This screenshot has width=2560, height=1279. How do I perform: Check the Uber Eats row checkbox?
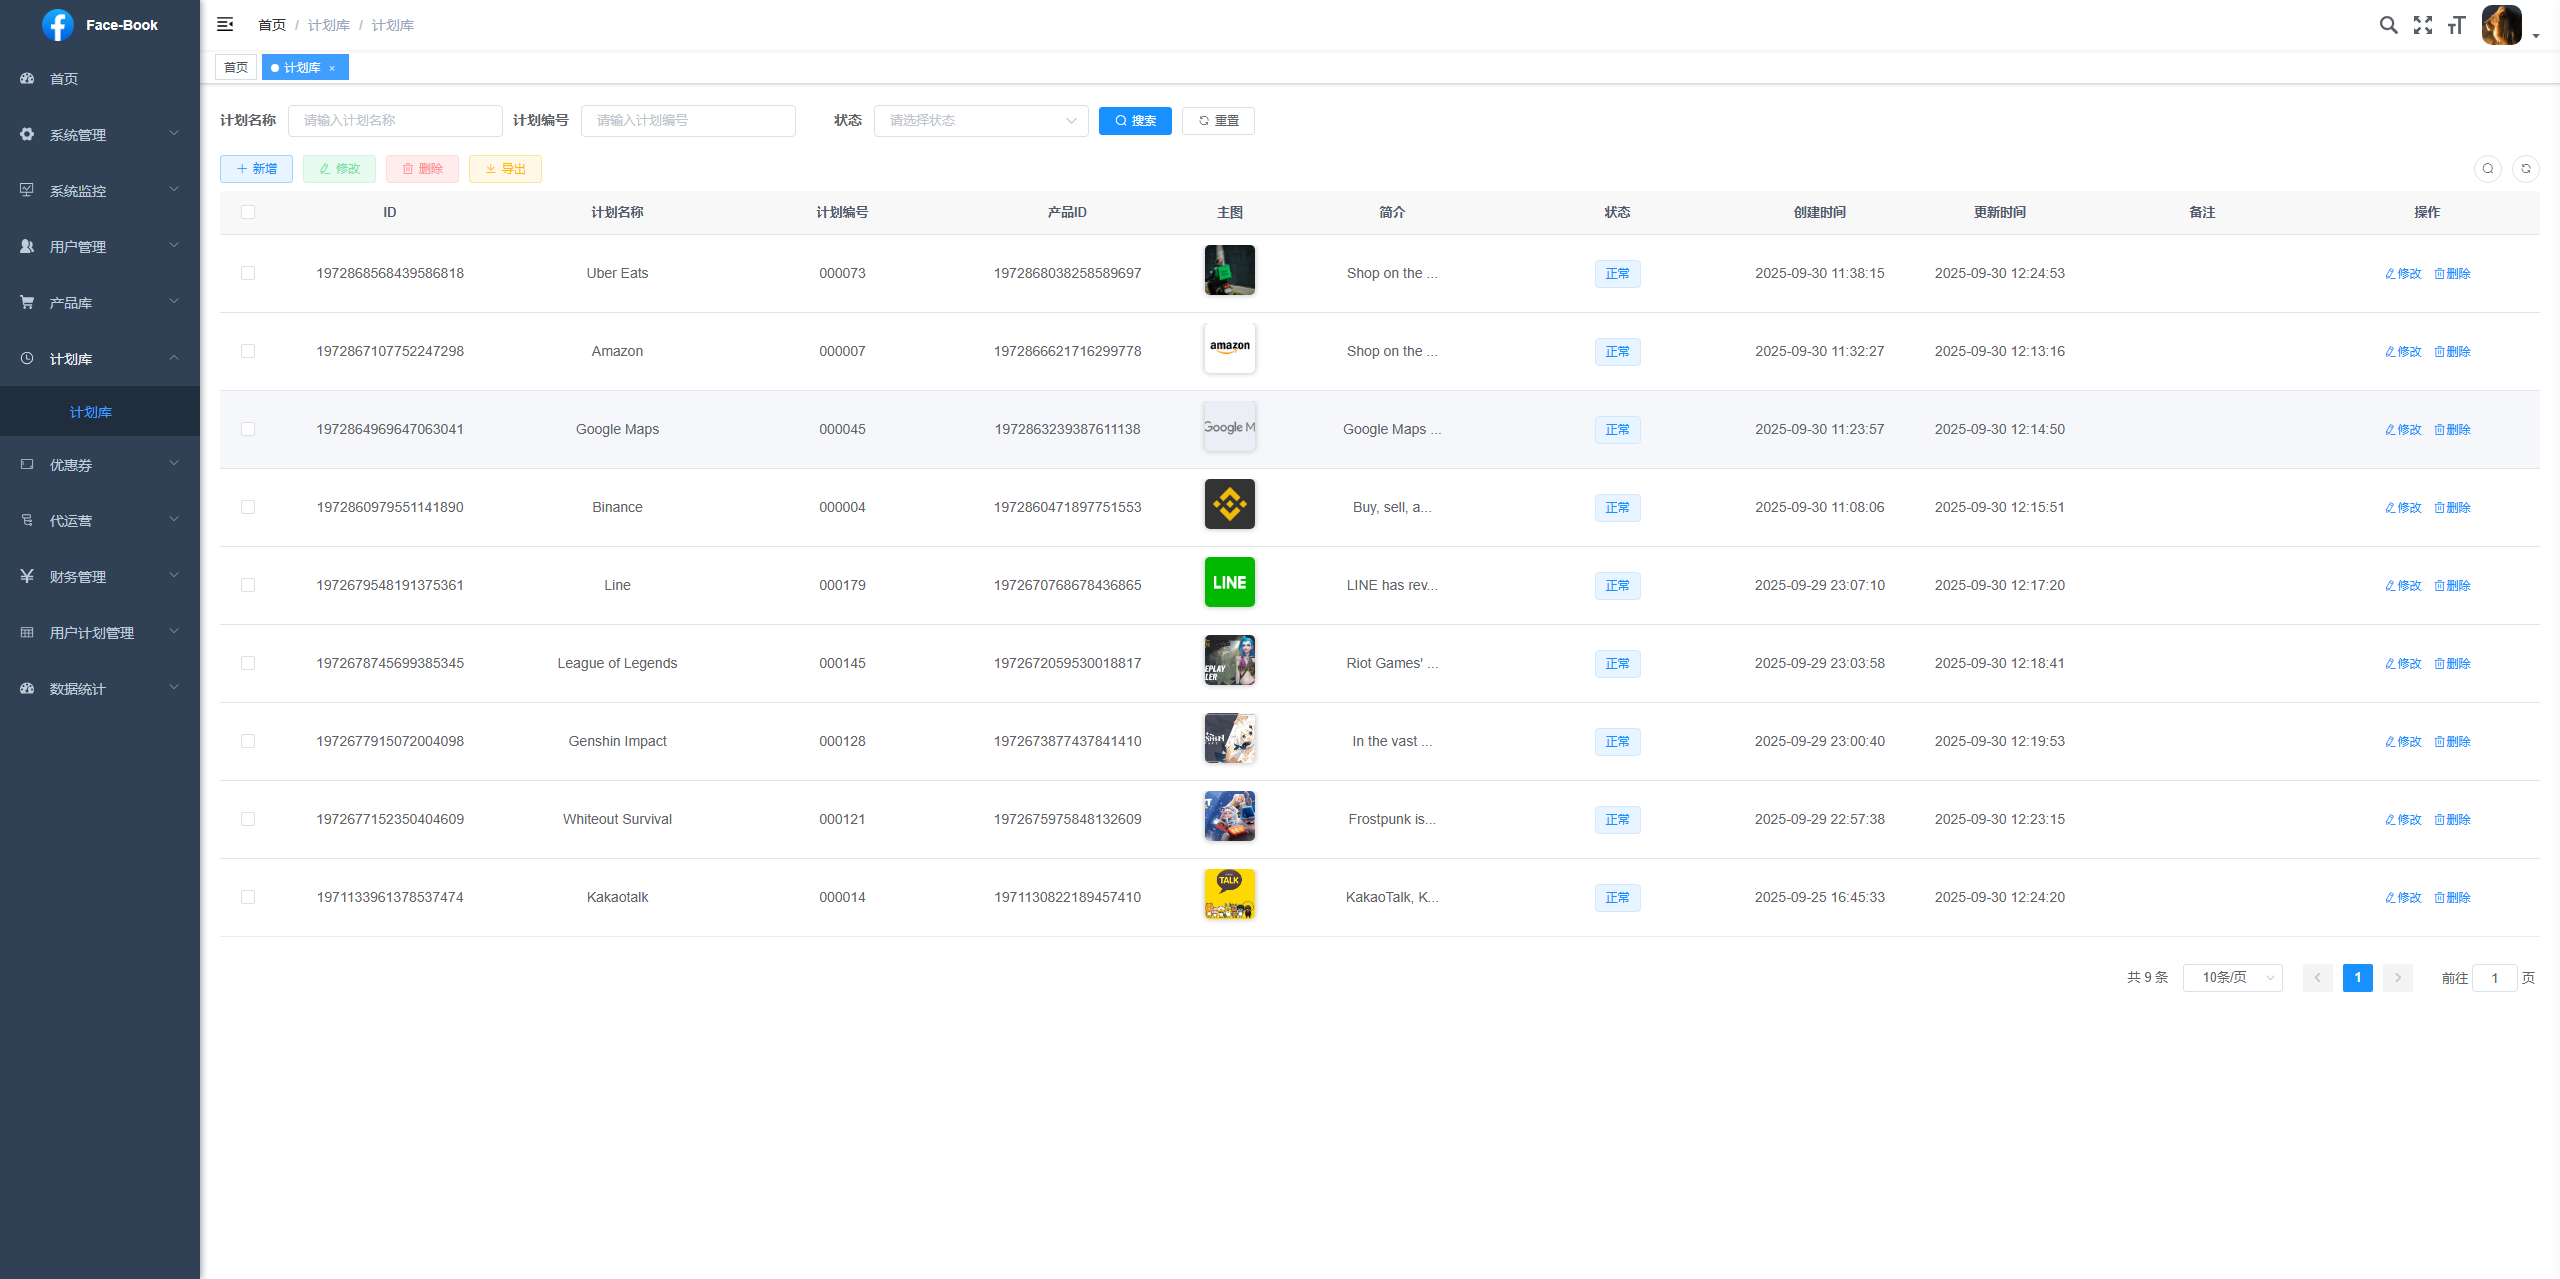[x=248, y=273]
